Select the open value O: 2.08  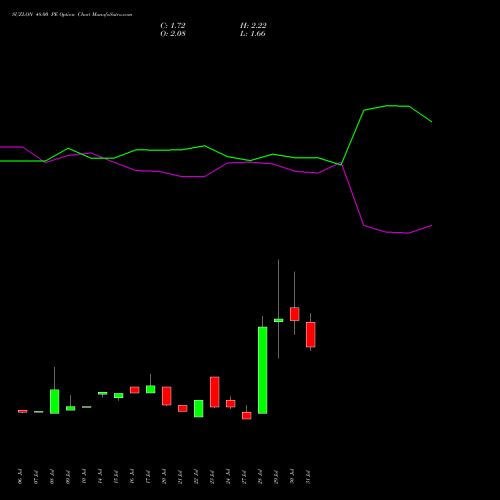173,34
